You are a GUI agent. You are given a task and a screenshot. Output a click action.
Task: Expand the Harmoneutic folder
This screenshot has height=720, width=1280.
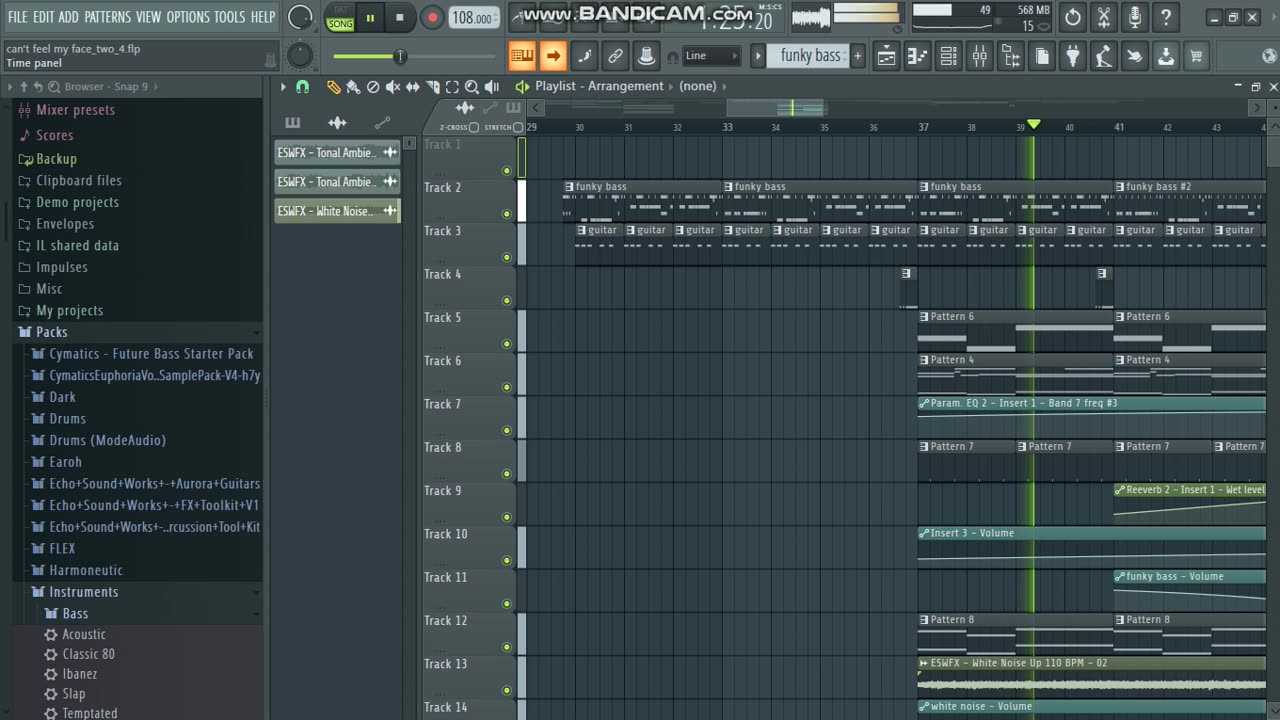(86, 570)
